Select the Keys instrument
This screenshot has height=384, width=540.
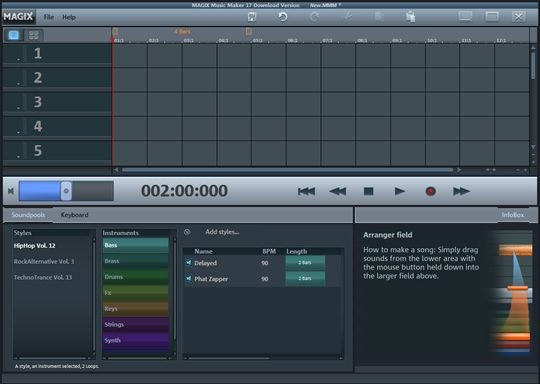pos(136,309)
